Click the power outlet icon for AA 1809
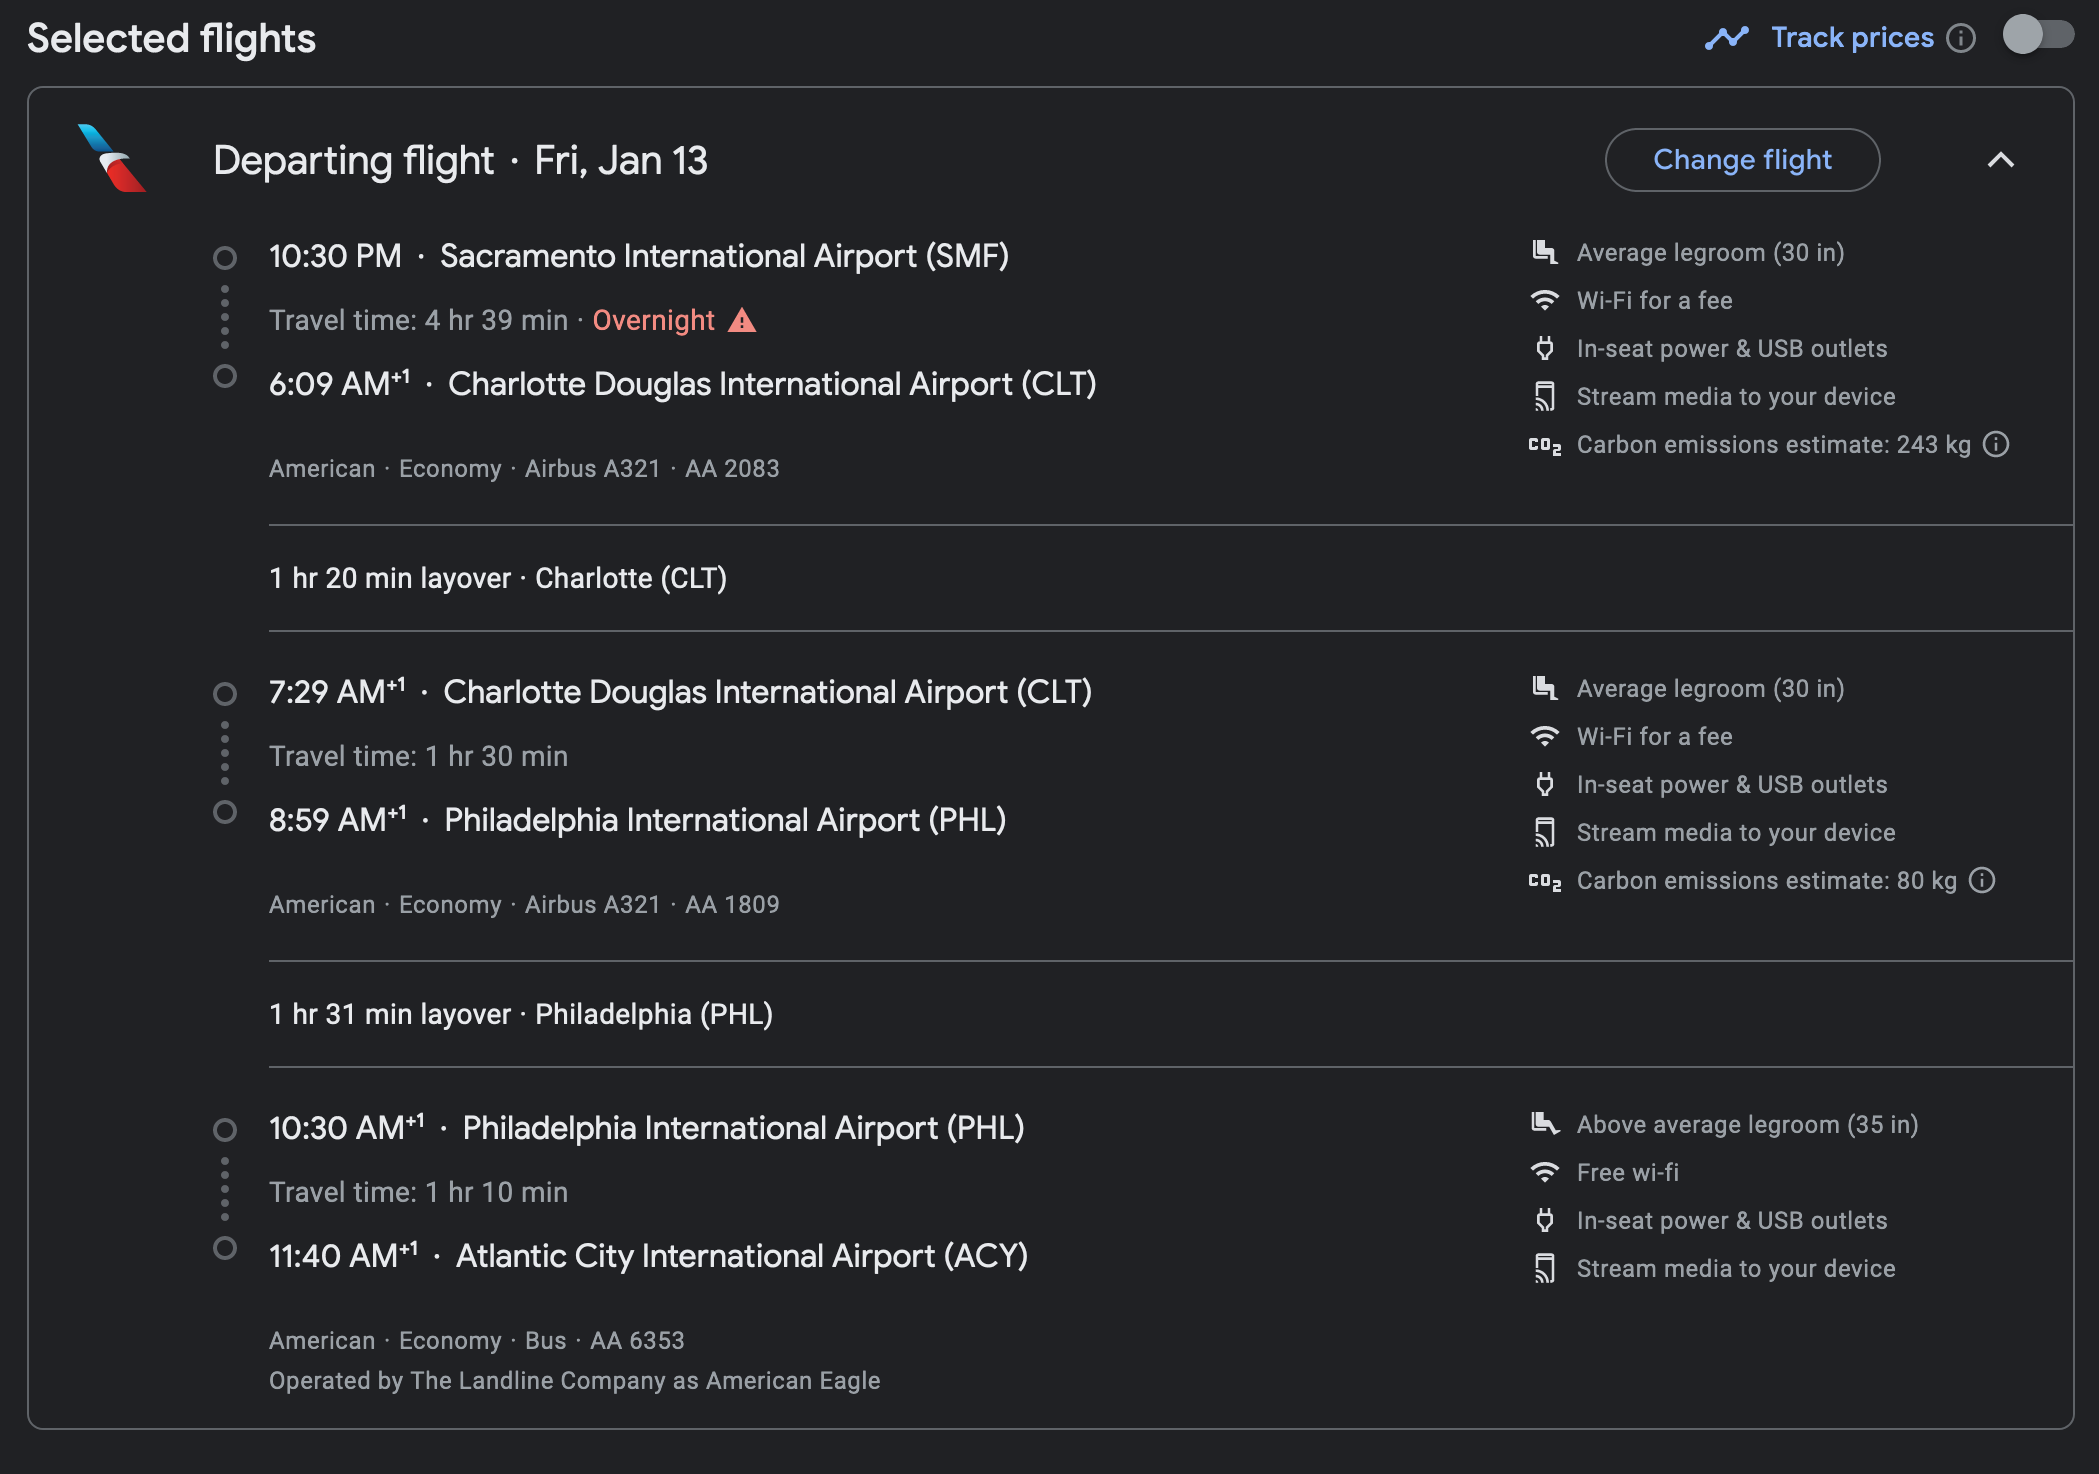This screenshot has width=2099, height=1474. pyautogui.click(x=1545, y=784)
